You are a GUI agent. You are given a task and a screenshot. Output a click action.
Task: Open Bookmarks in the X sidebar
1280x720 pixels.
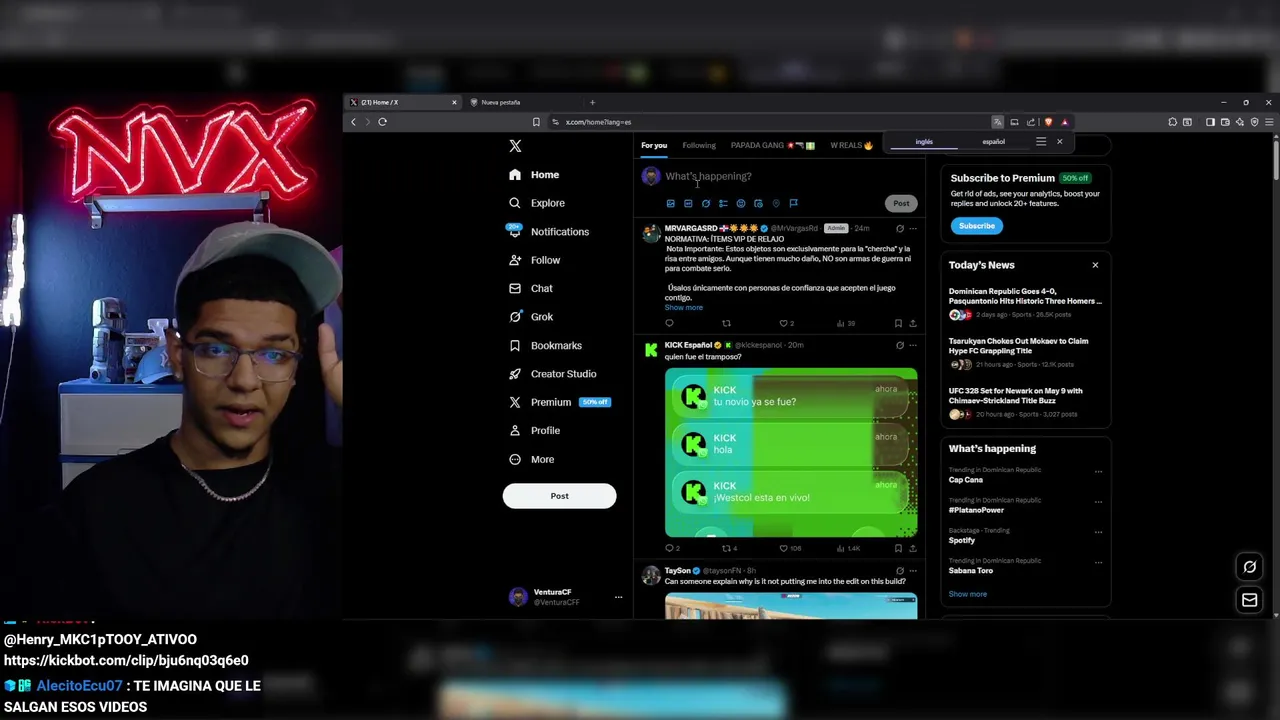coord(545,345)
